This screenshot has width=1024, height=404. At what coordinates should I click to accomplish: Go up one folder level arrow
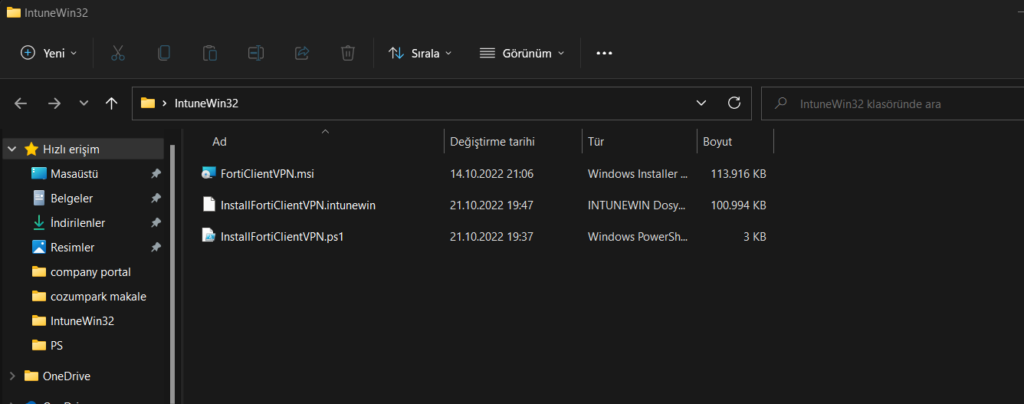pos(112,103)
